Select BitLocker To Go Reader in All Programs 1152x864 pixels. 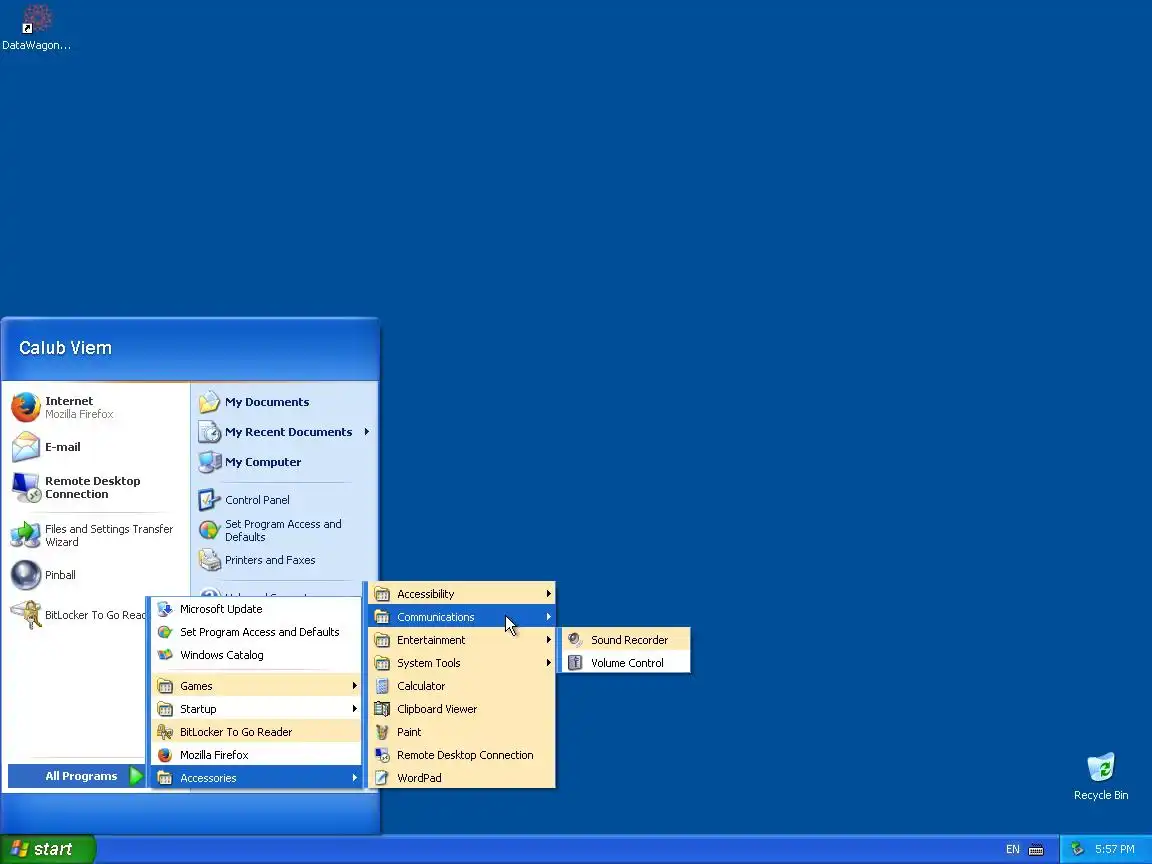pyautogui.click(x=256, y=732)
